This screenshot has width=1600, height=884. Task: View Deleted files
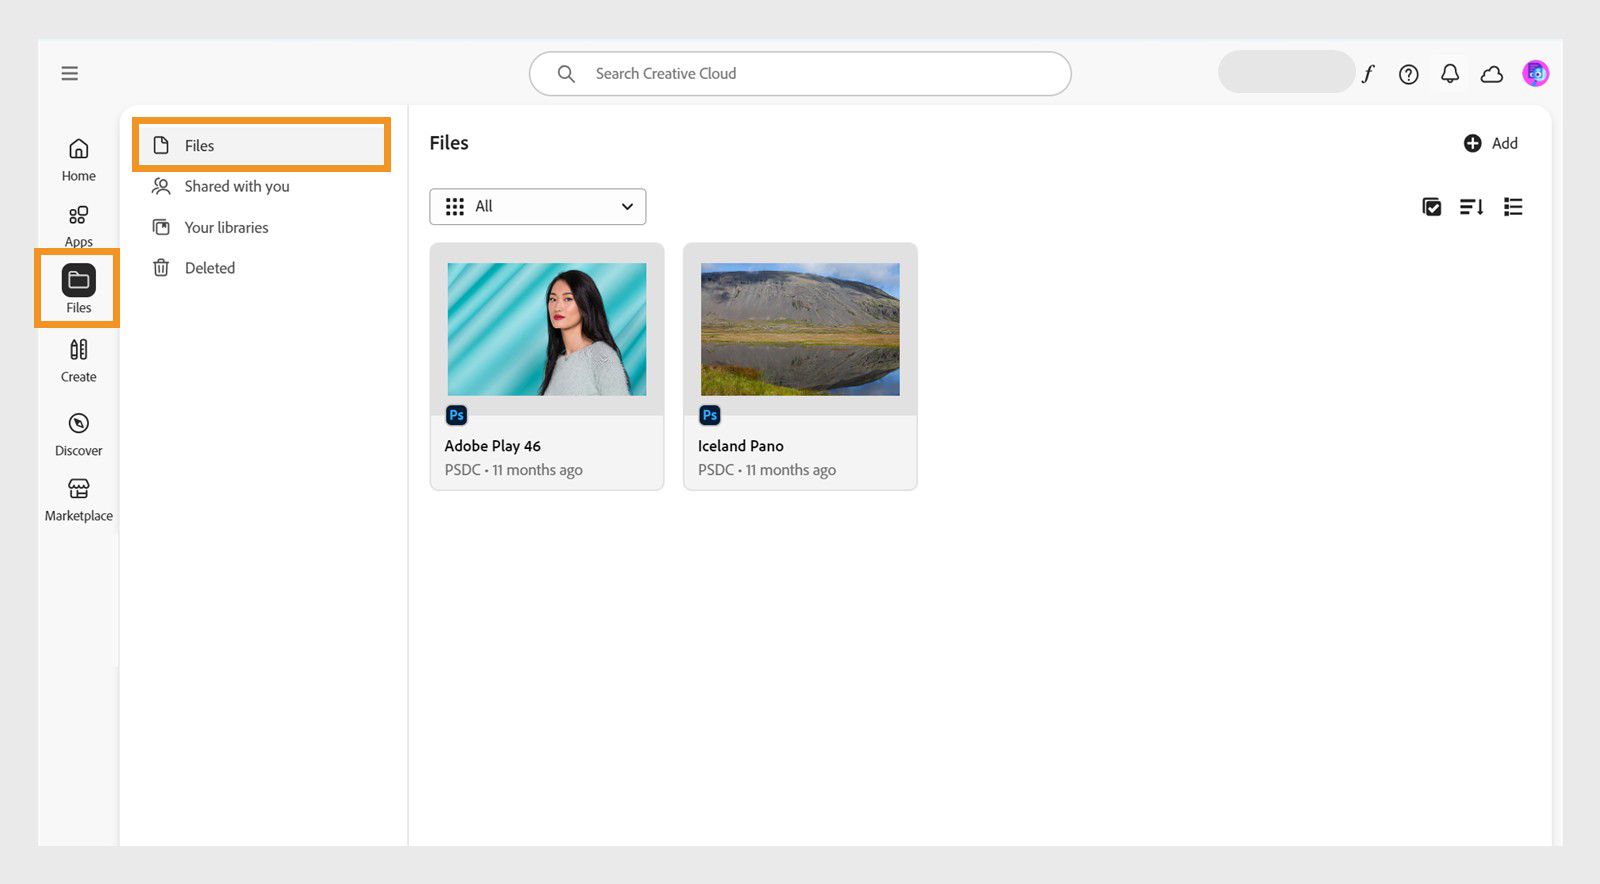pos(209,268)
